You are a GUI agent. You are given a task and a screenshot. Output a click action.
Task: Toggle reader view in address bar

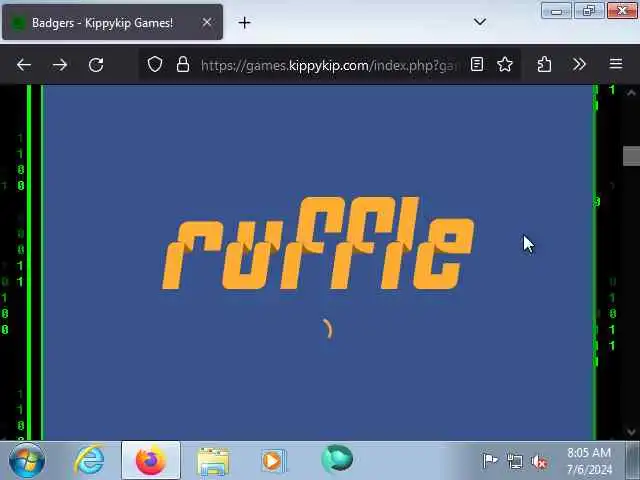pyautogui.click(x=477, y=64)
